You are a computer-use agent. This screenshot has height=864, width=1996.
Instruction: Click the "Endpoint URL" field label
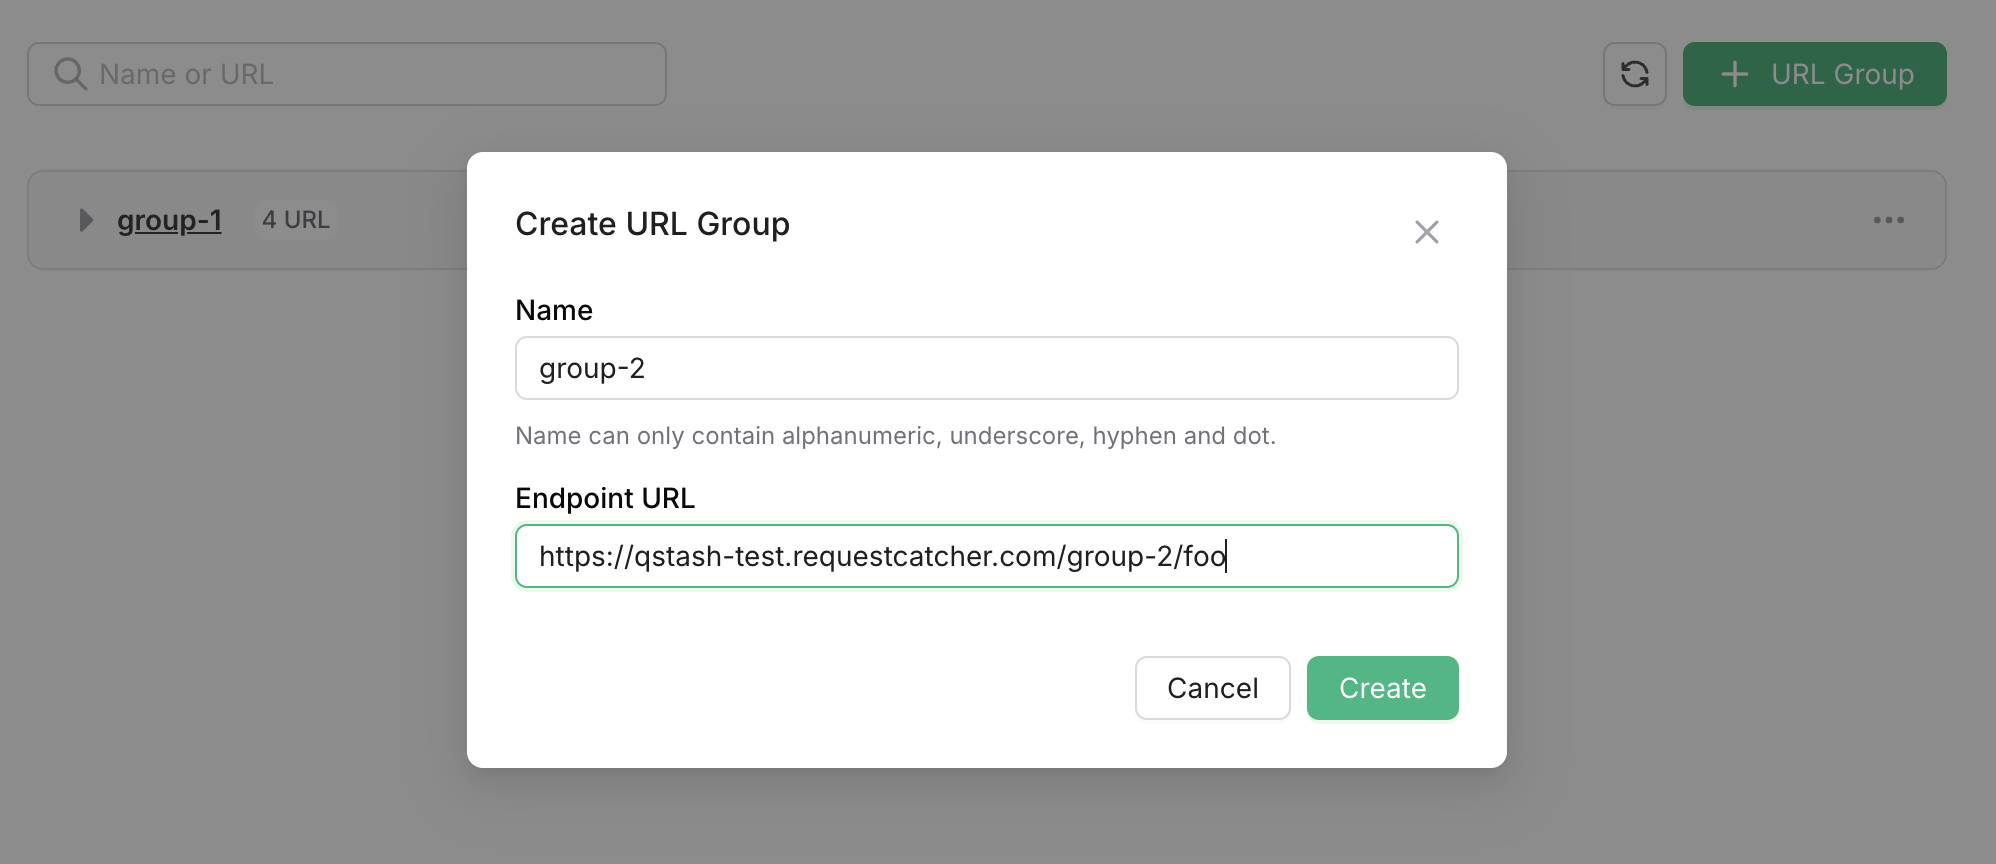pyautogui.click(x=604, y=498)
